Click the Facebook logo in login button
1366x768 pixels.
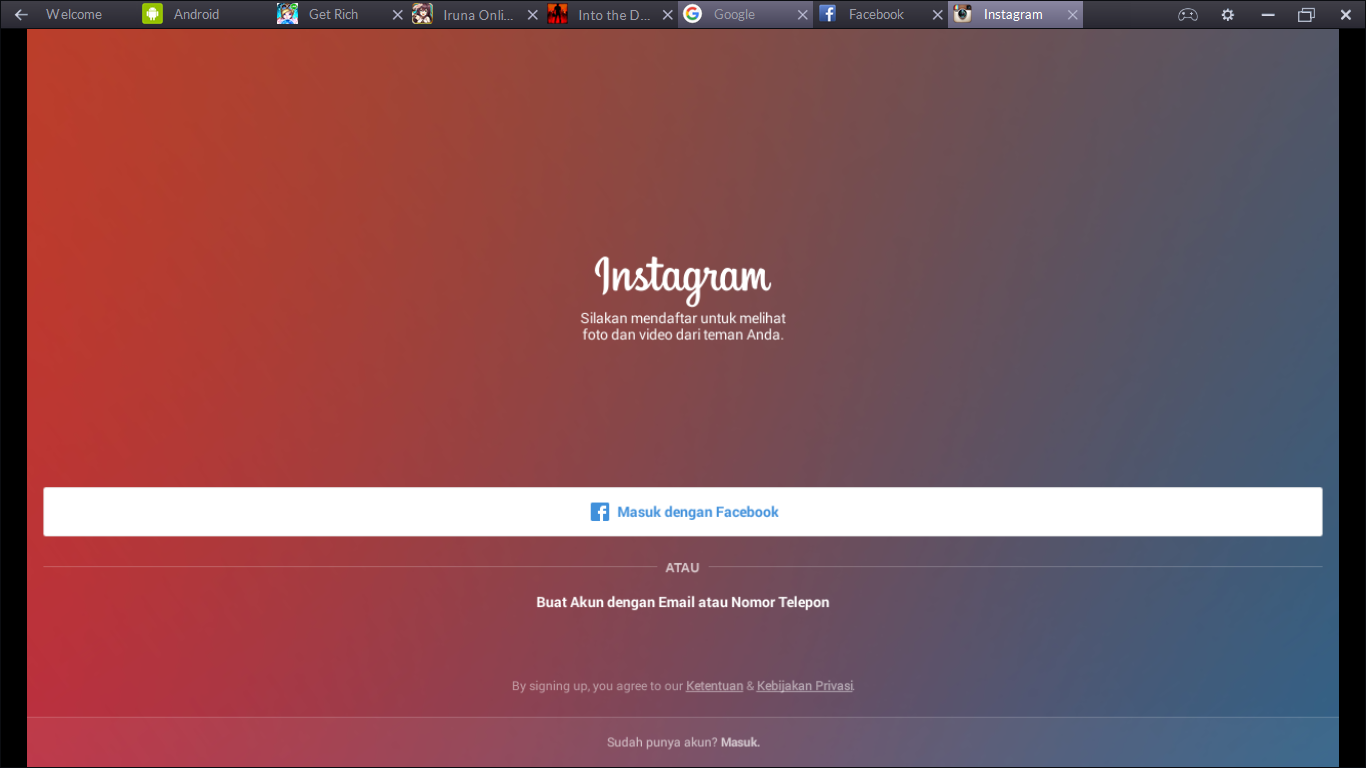coord(600,512)
